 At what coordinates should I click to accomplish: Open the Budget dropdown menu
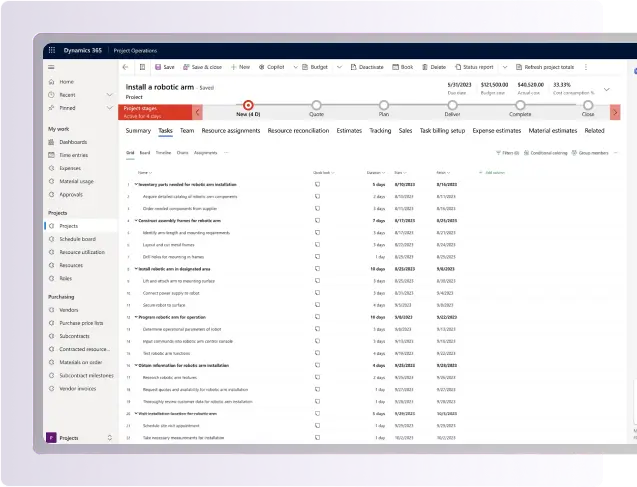tap(315, 67)
